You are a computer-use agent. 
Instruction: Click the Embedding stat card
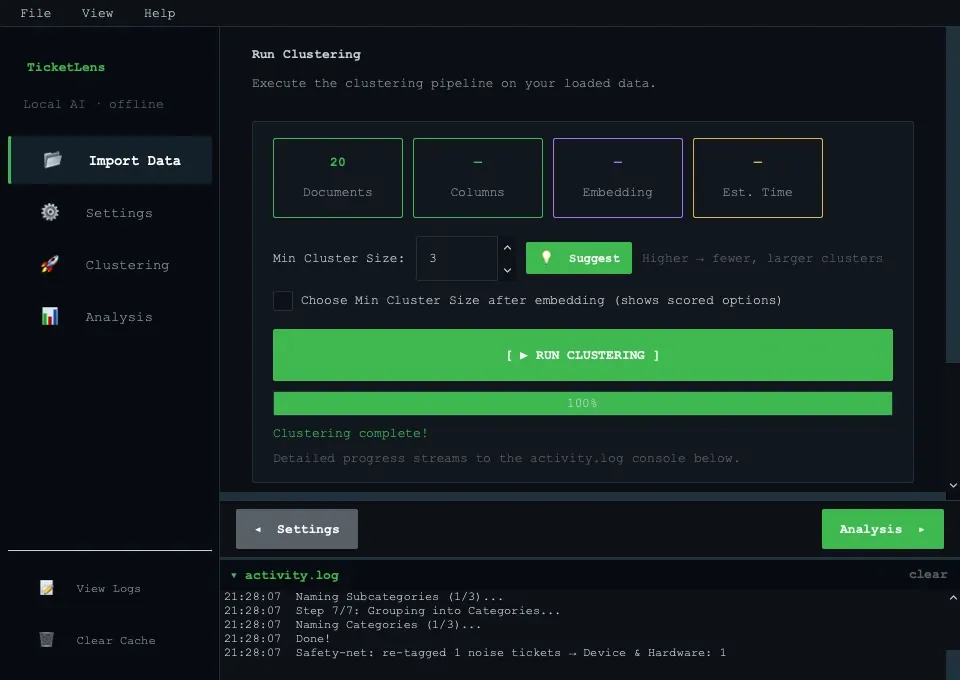(x=618, y=177)
